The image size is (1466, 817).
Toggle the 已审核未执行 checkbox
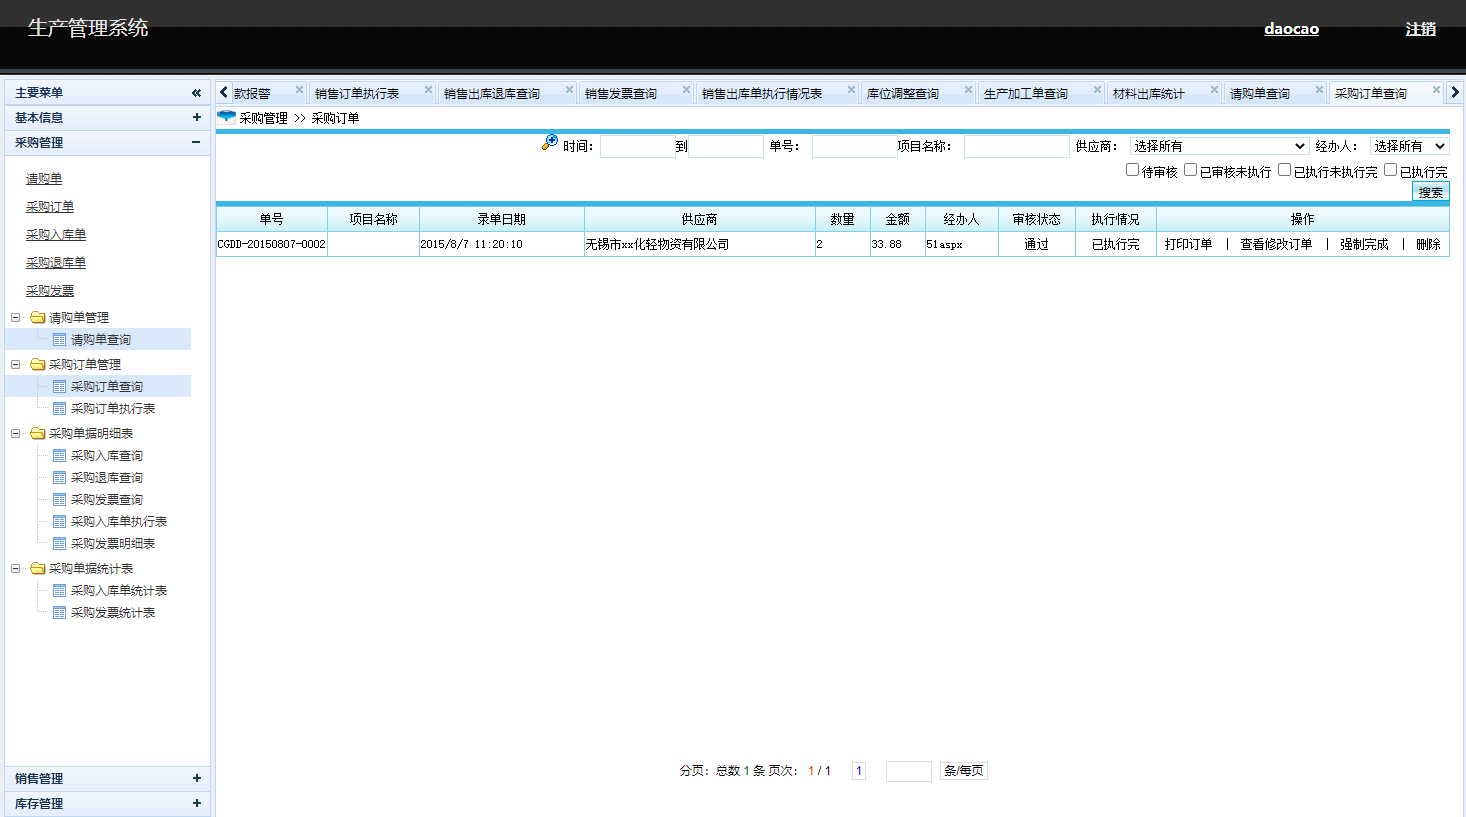1190,170
